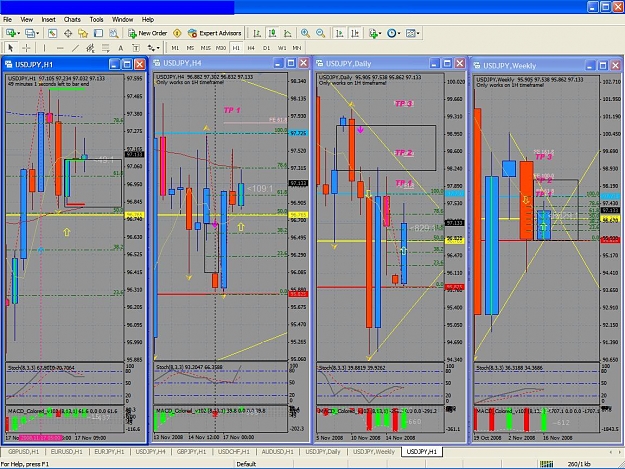Open the Arrows objects icon
Screen dimensions: 625x469
point(151,48)
